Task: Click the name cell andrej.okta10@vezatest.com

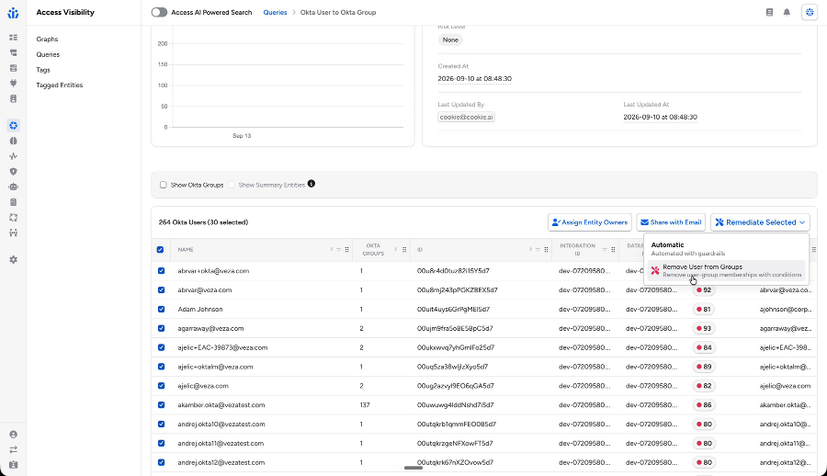Action: [x=221, y=424]
